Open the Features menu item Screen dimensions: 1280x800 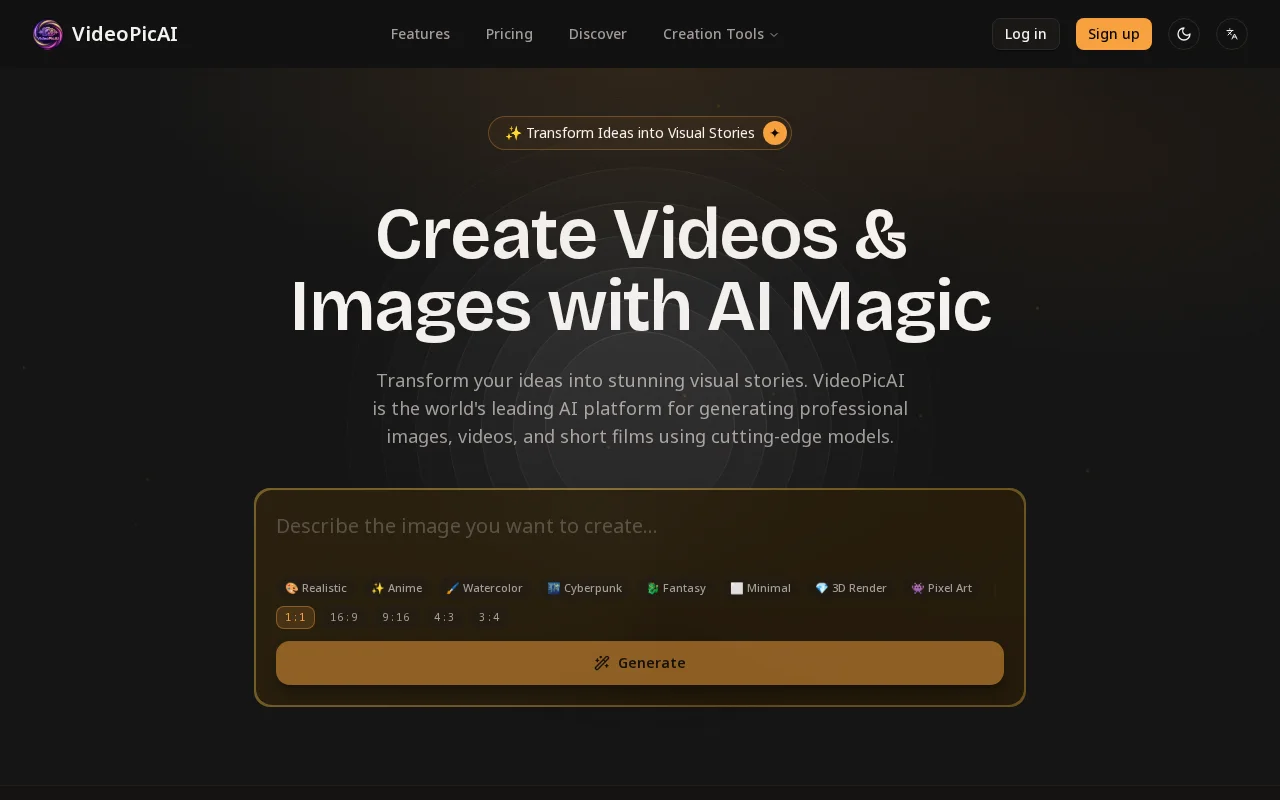pos(420,34)
